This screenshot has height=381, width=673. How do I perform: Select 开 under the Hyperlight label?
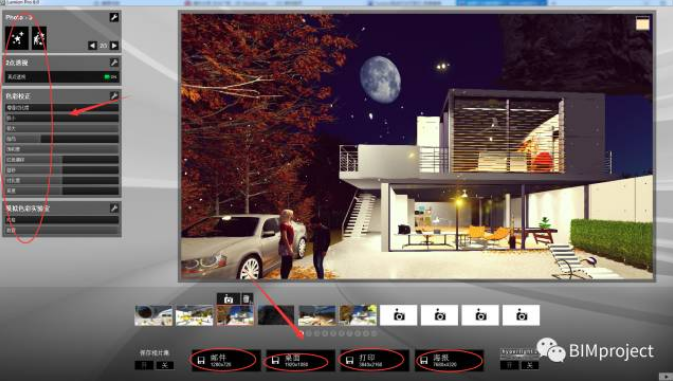point(509,365)
